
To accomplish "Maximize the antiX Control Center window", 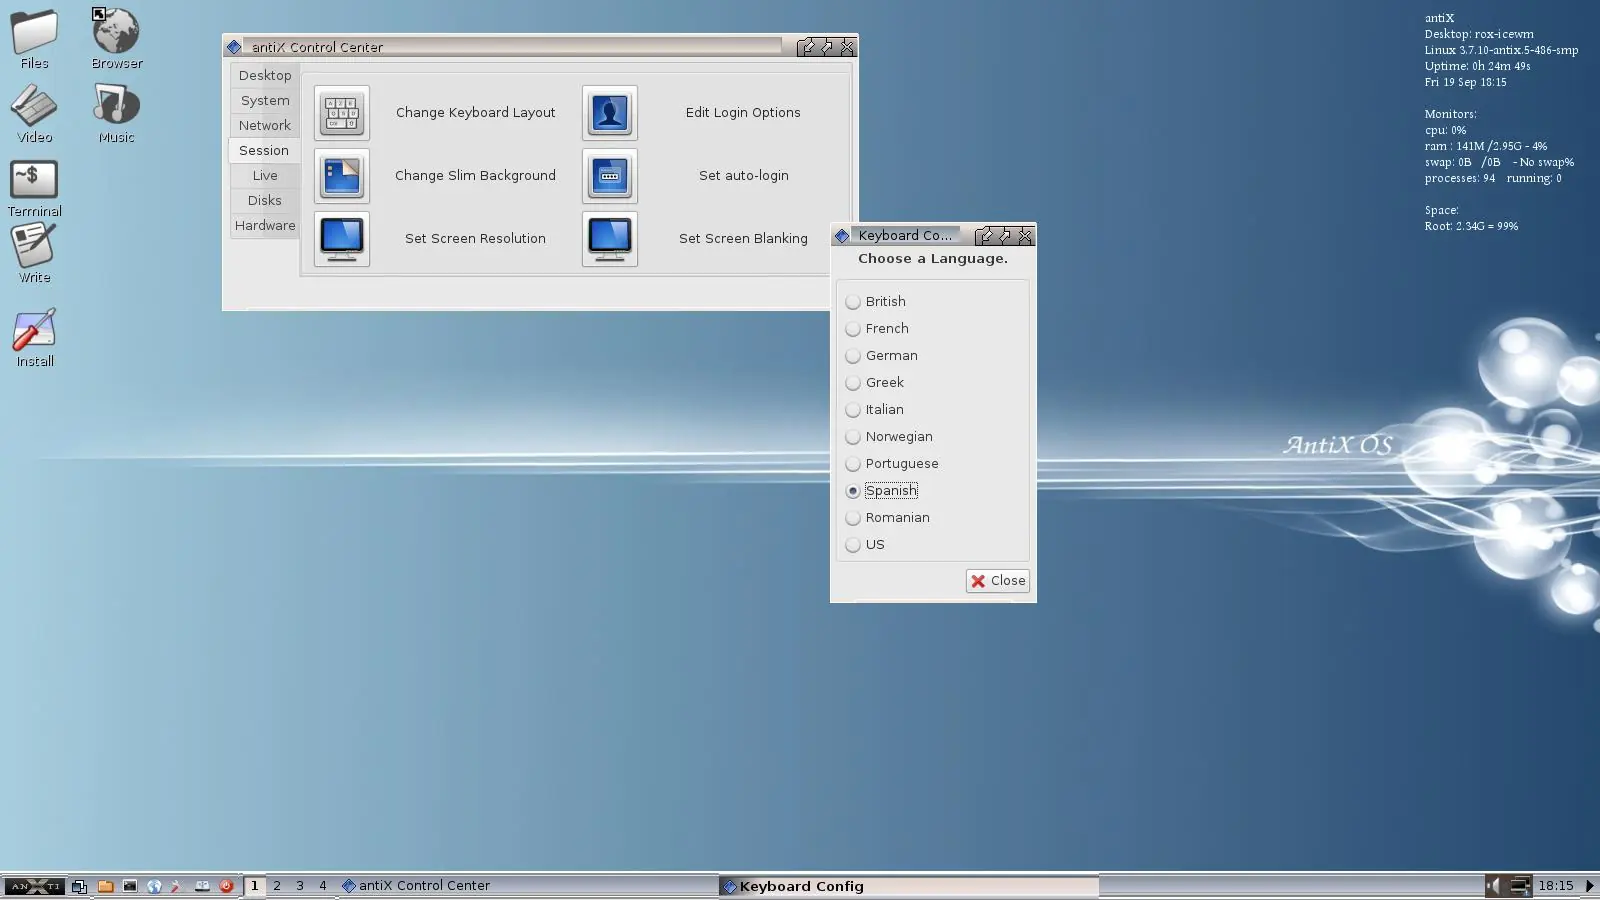I will 827,47.
